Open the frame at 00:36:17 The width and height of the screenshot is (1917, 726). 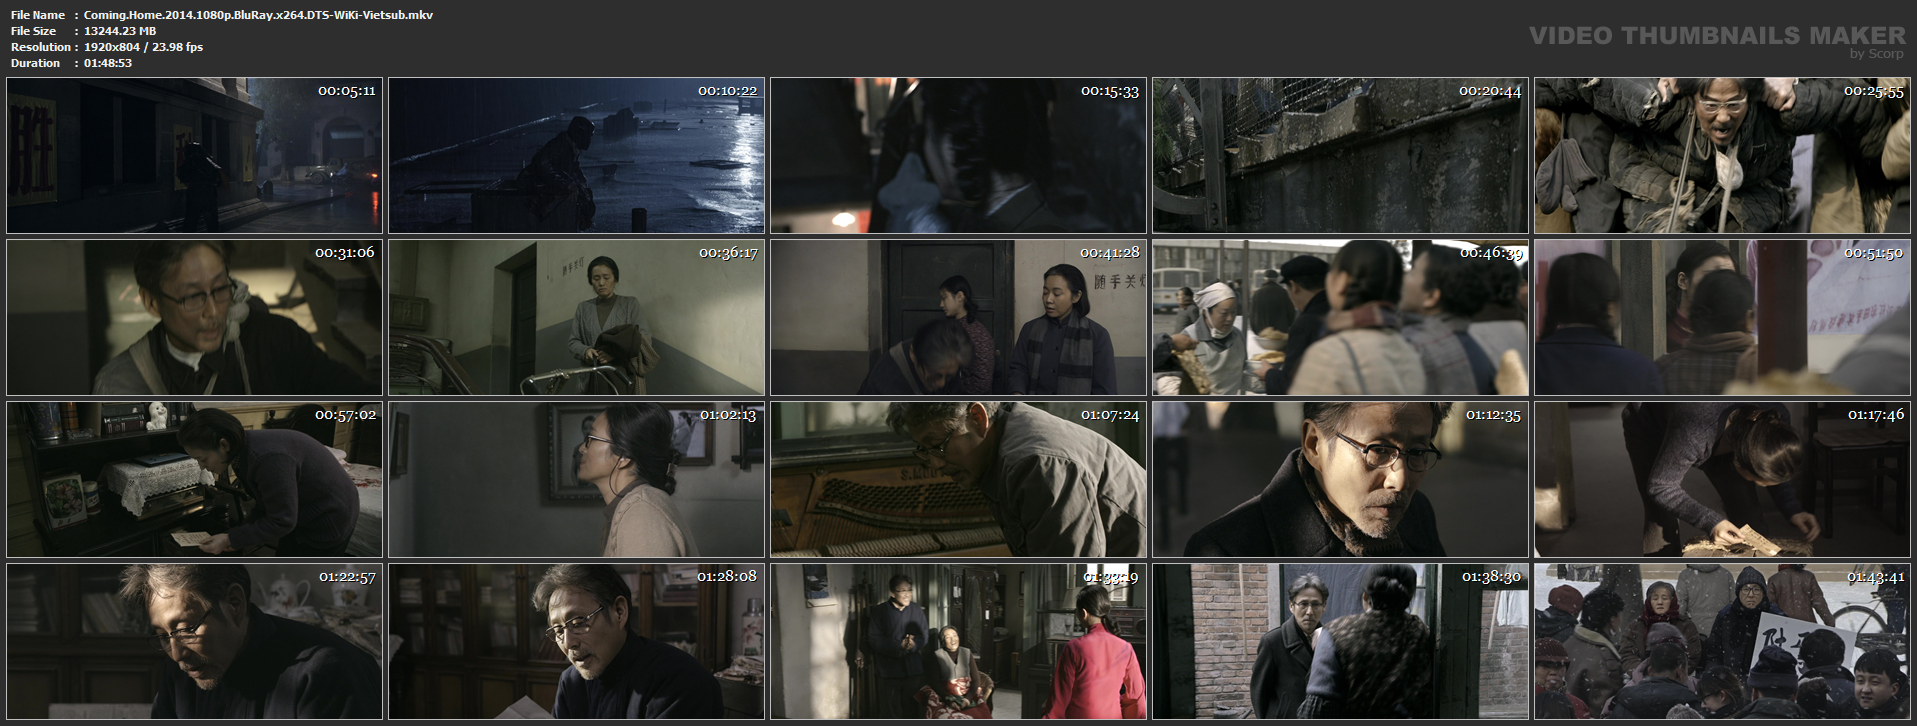(x=576, y=317)
